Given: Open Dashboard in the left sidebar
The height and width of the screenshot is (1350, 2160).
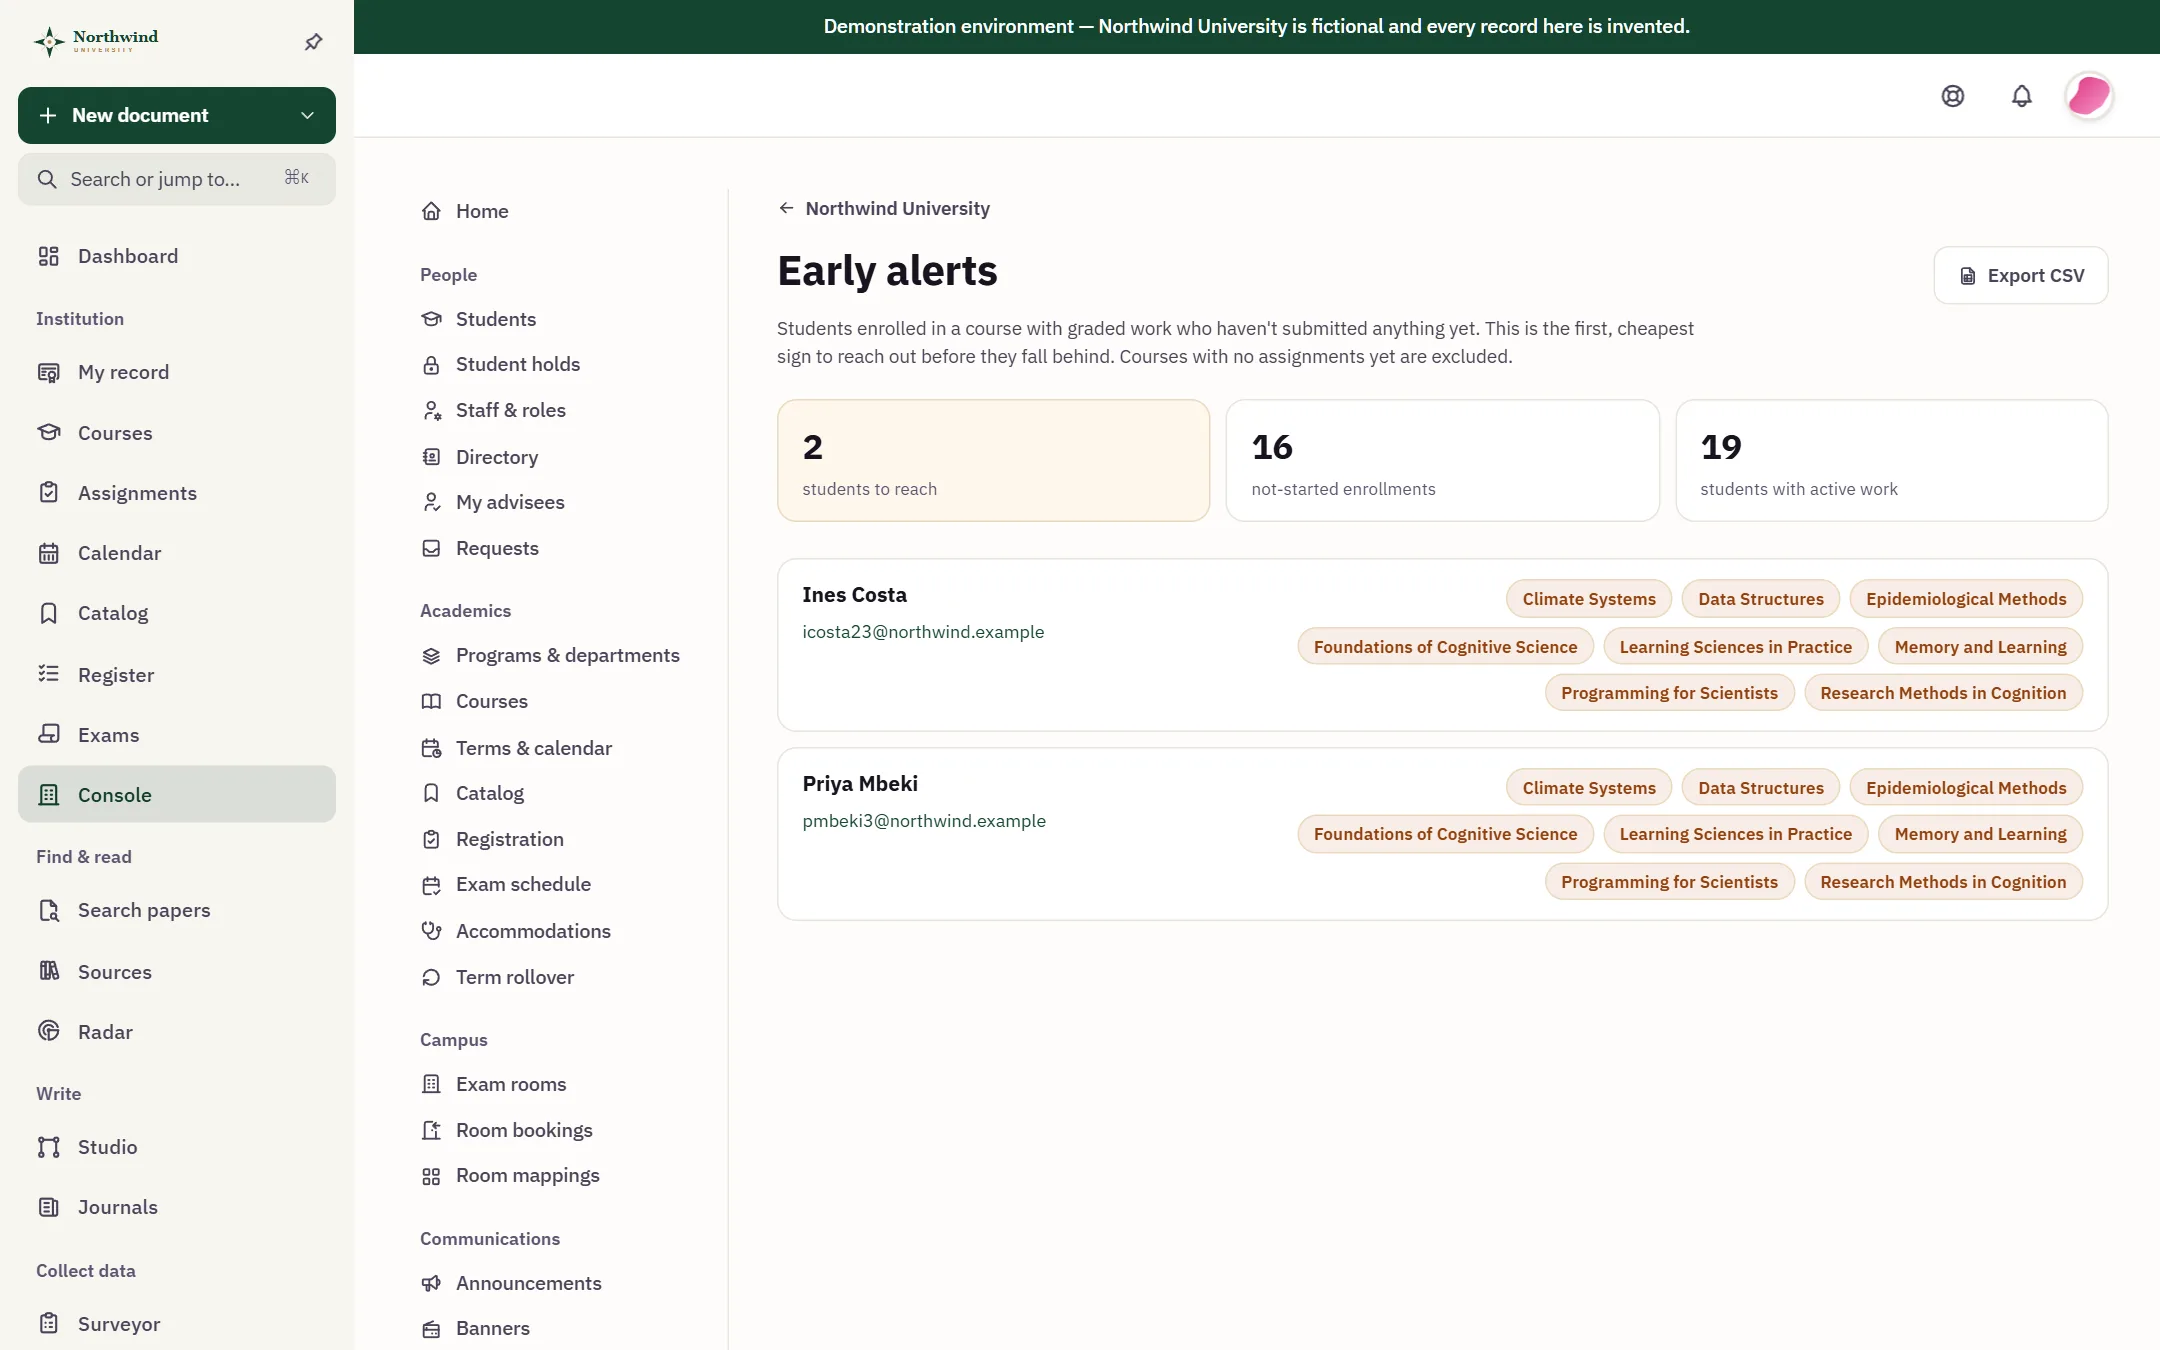Looking at the screenshot, I should pyautogui.click(x=177, y=256).
